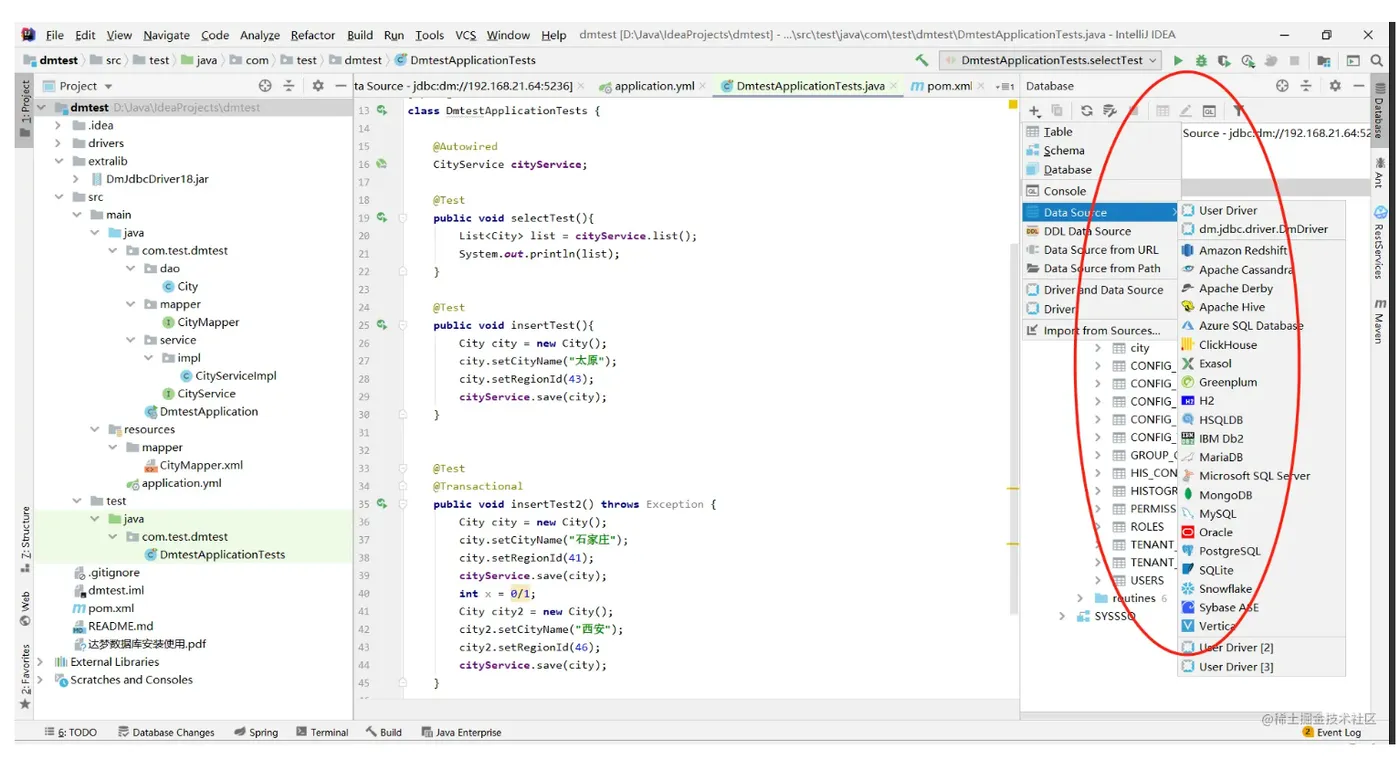Collapse the extralib folder
This screenshot has height=770, width=1400.
coord(60,161)
